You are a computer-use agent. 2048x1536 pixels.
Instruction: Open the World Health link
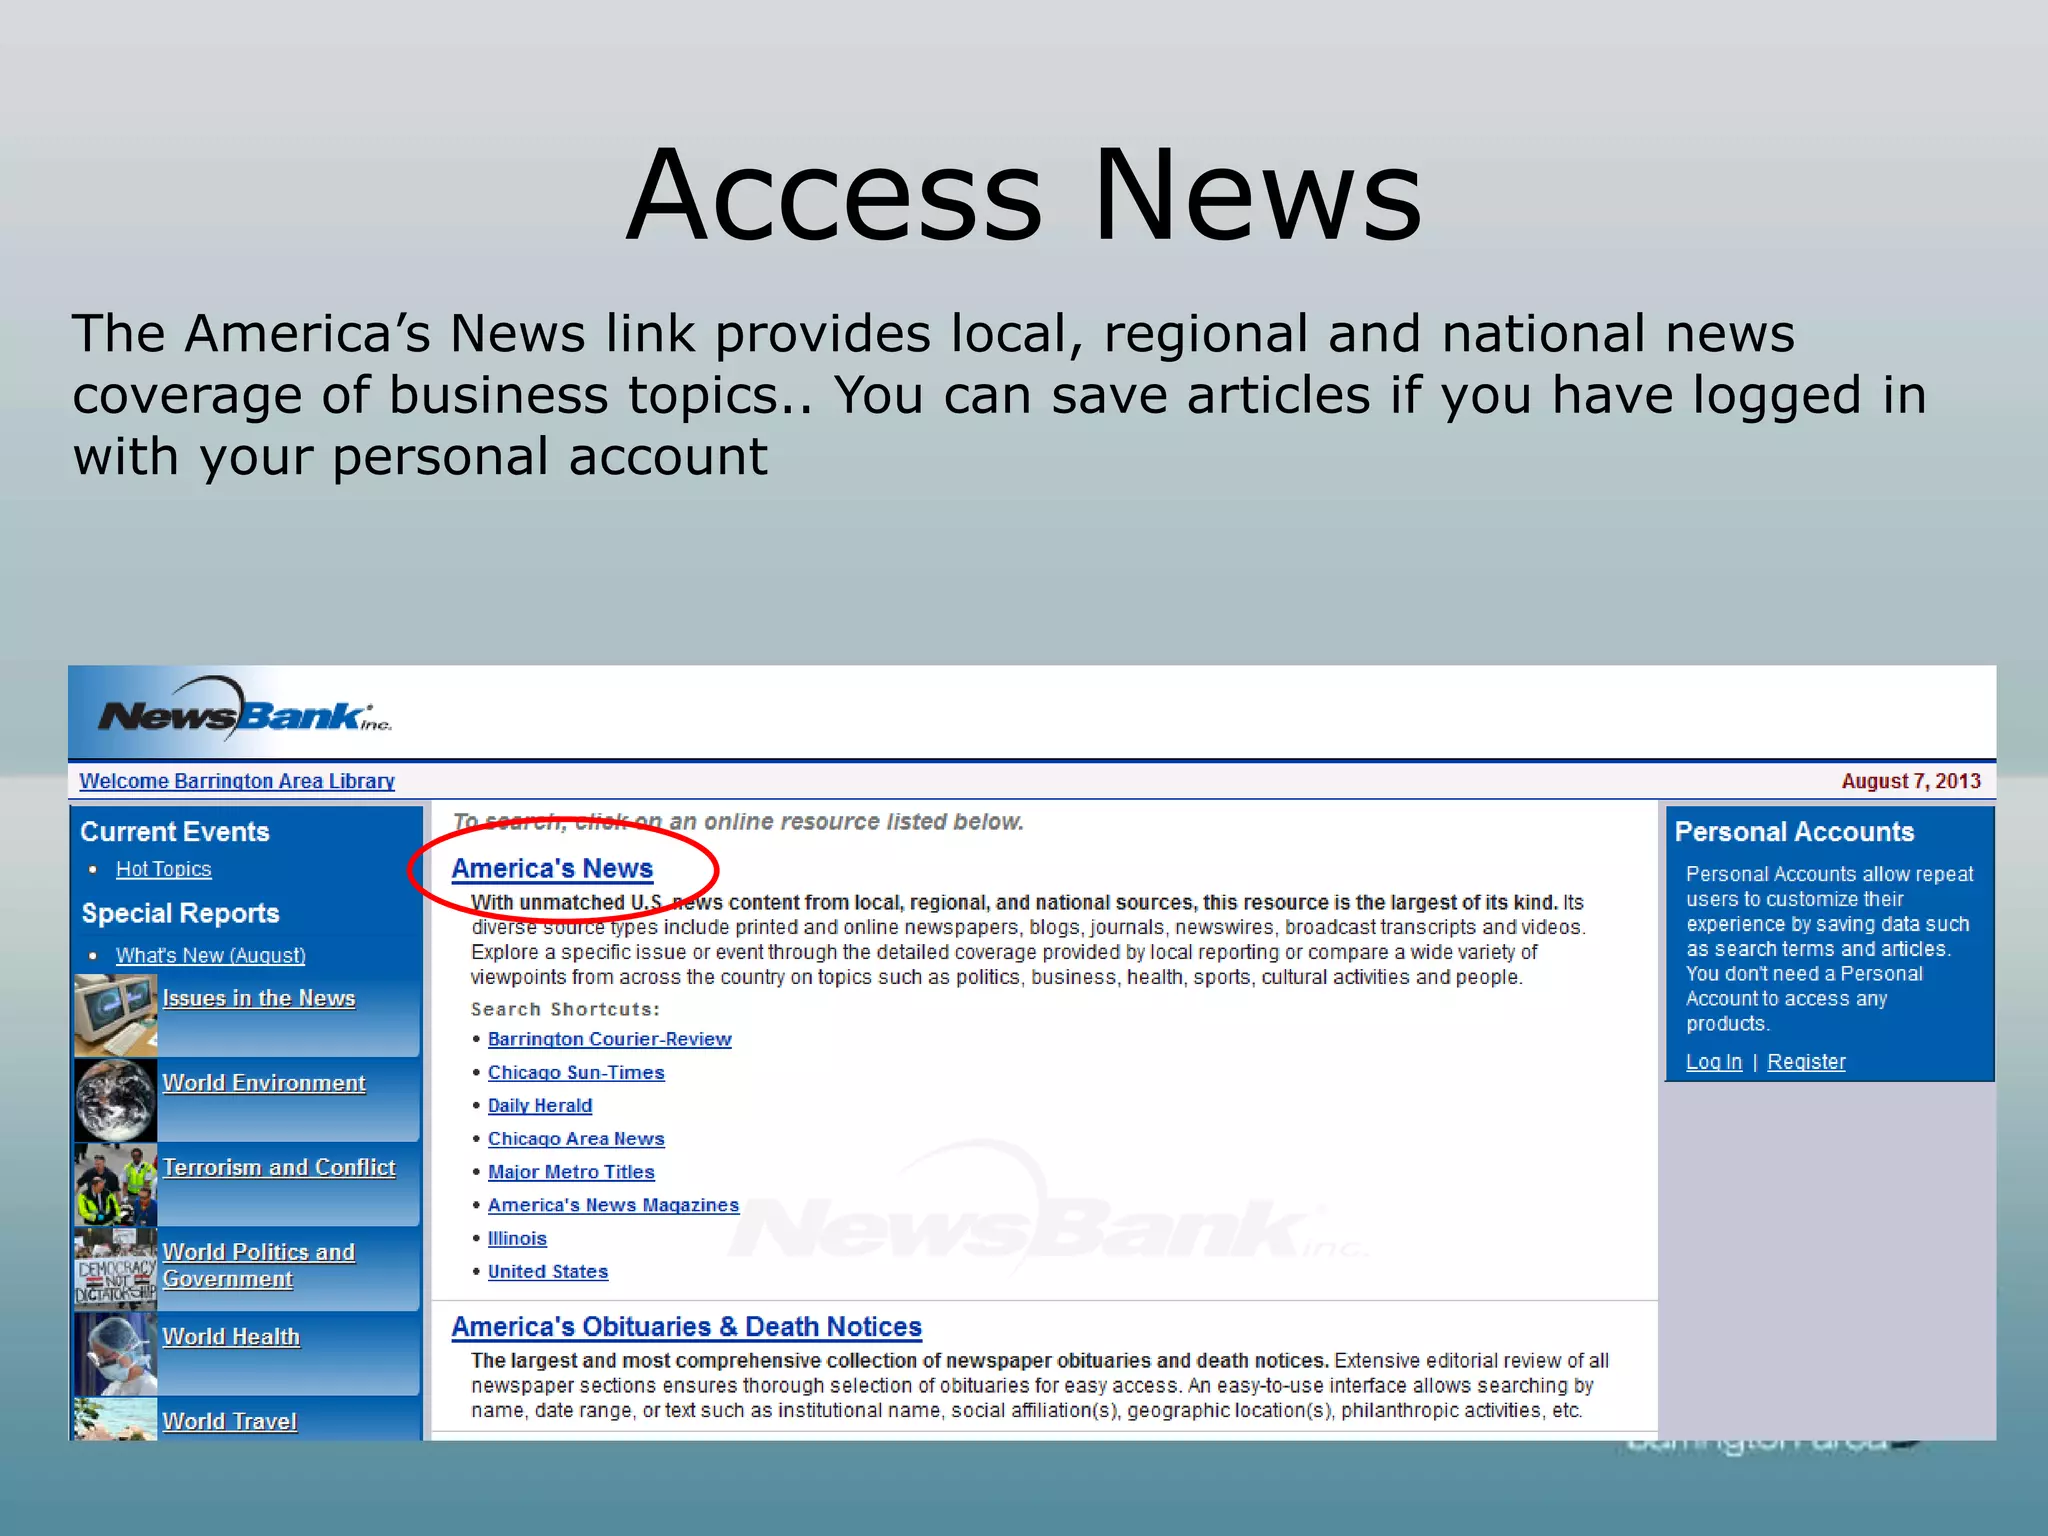231,1337
